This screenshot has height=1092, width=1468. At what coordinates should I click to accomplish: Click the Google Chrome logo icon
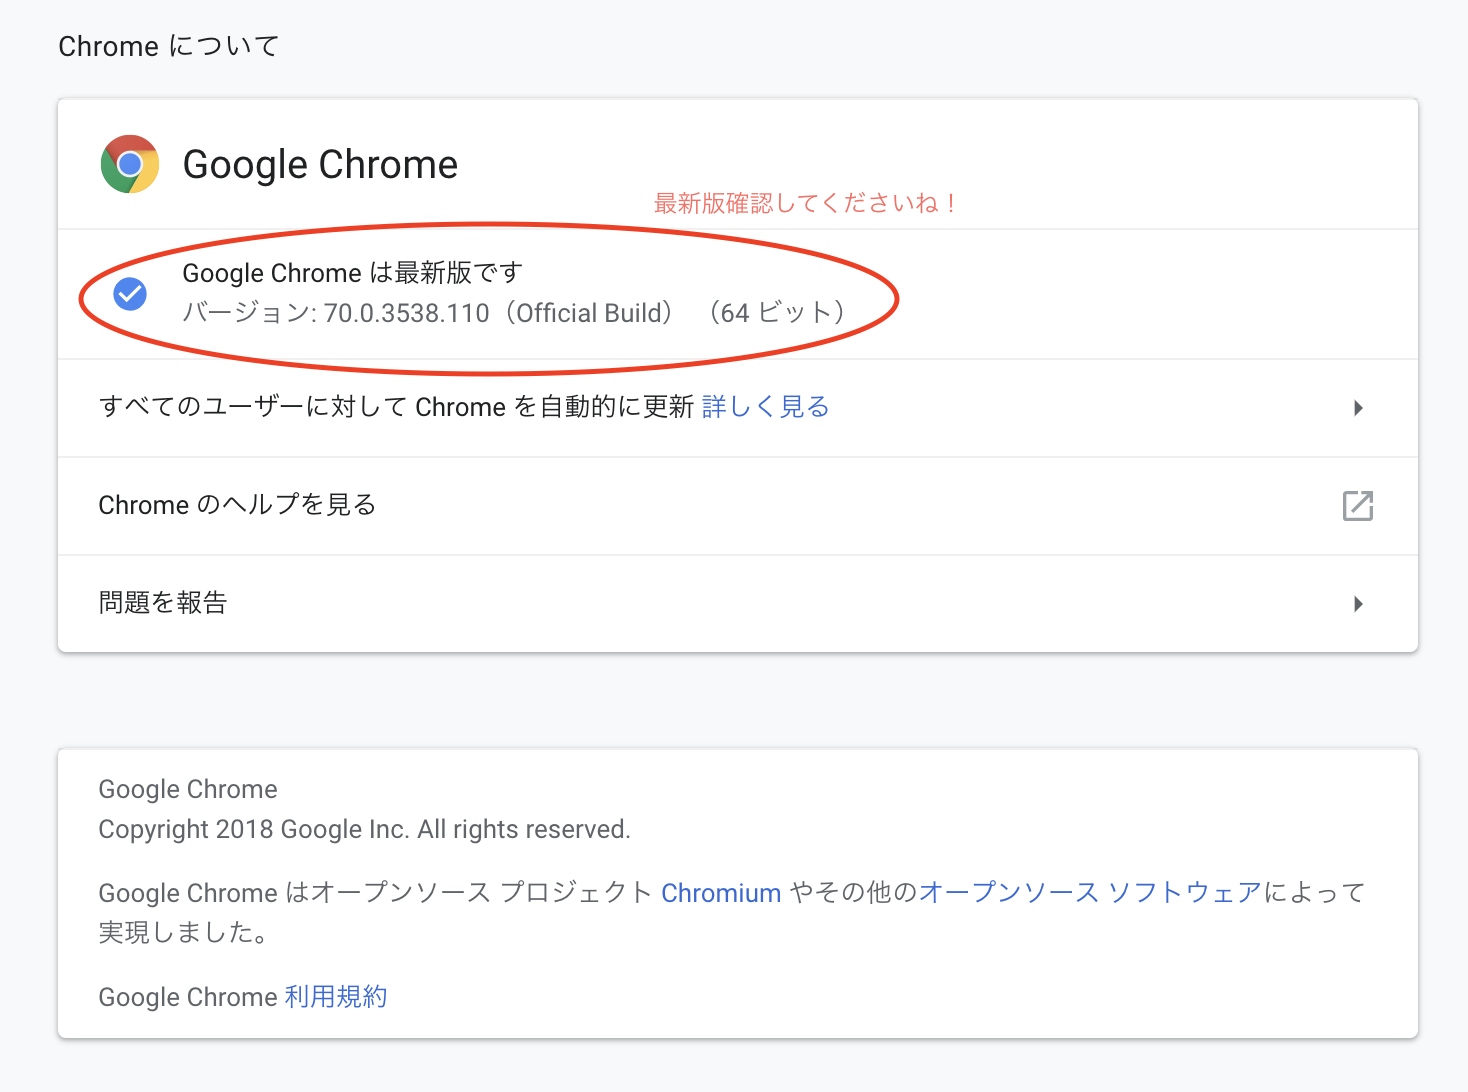(x=130, y=164)
